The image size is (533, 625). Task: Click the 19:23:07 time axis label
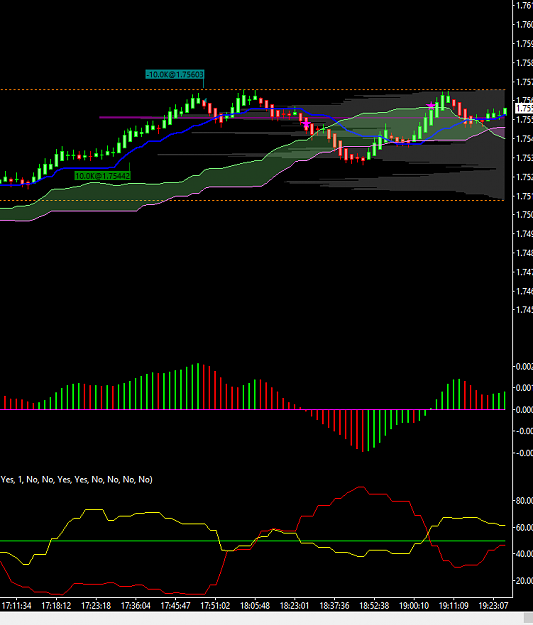pos(493,606)
